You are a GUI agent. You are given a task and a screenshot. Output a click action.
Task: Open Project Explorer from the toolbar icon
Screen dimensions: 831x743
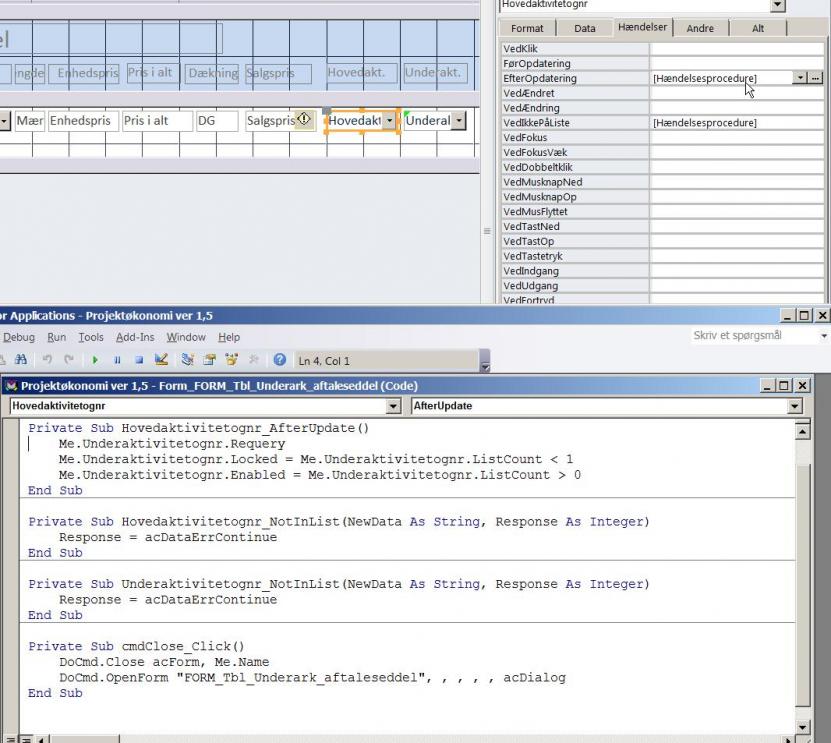tap(187, 360)
